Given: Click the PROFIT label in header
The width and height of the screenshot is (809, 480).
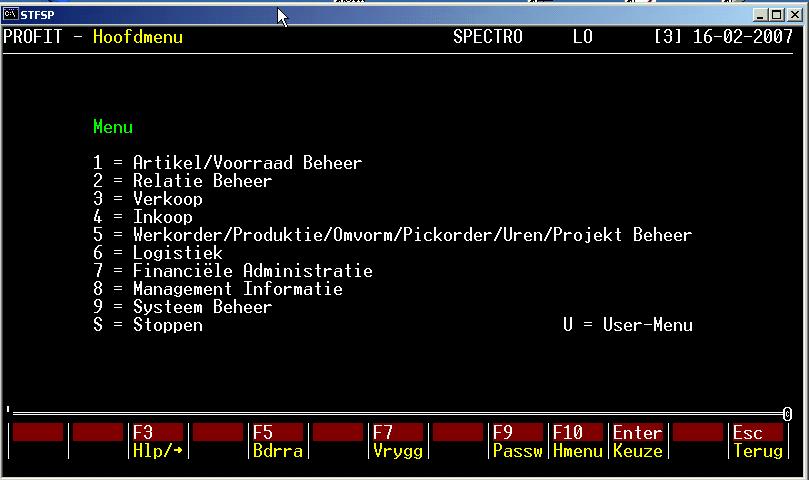Looking at the screenshot, I should tap(33, 37).
